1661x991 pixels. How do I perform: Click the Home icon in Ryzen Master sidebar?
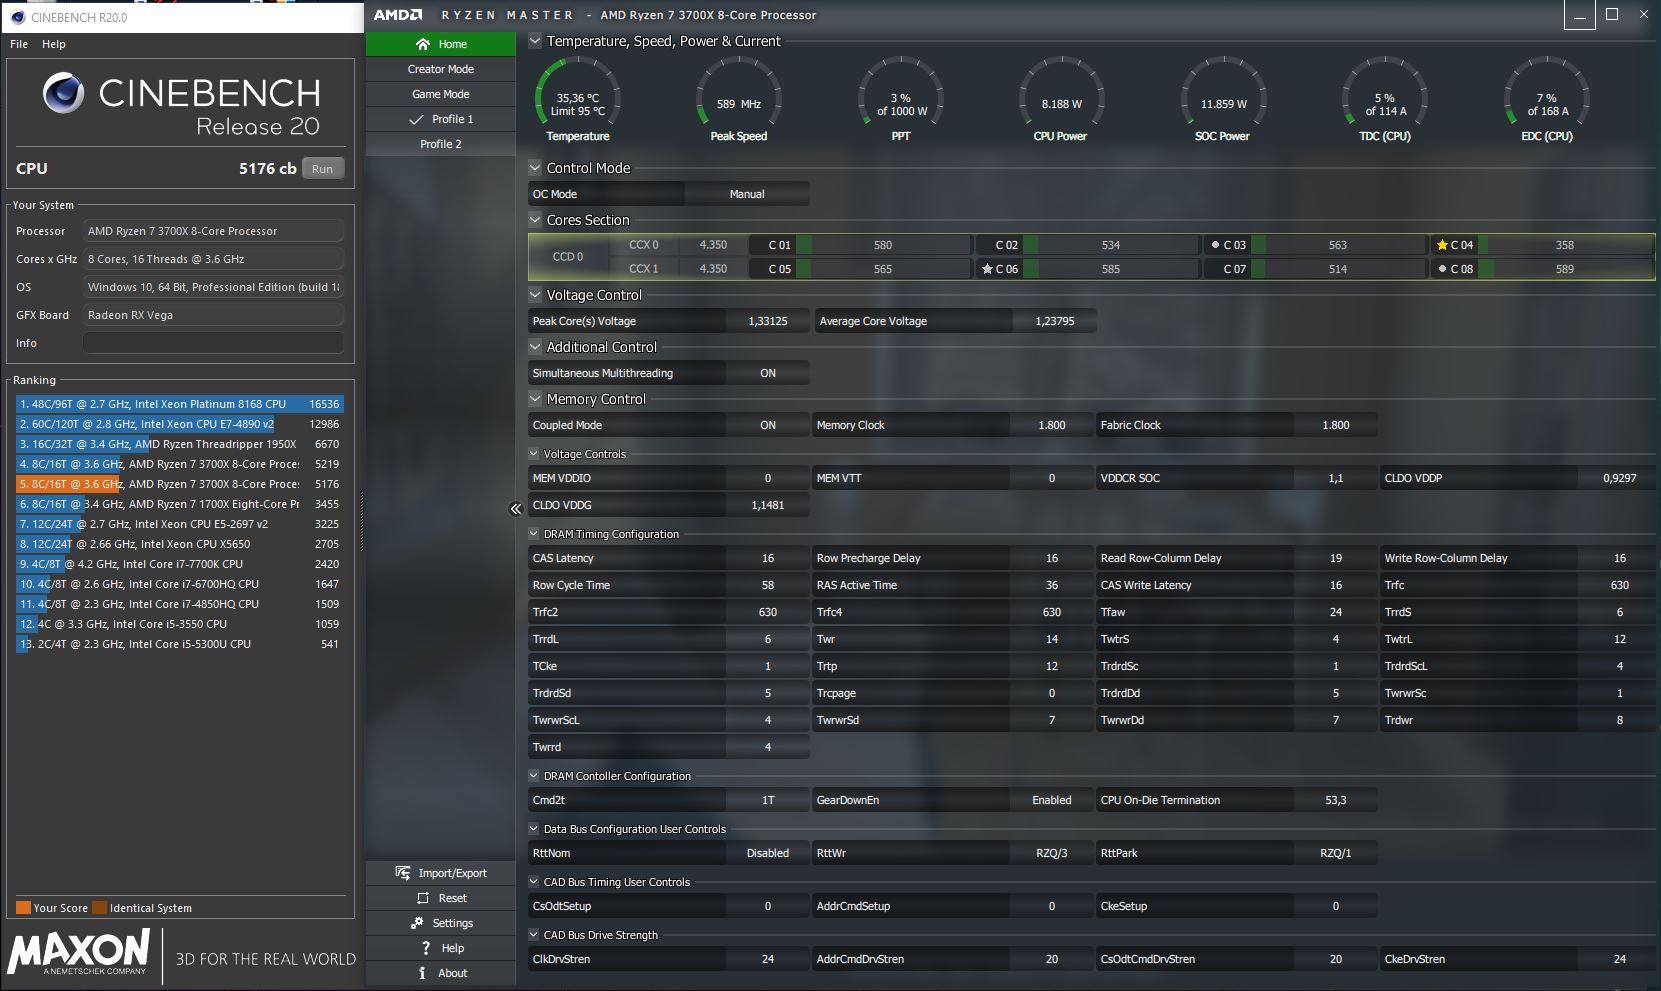click(x=422, y=44)
